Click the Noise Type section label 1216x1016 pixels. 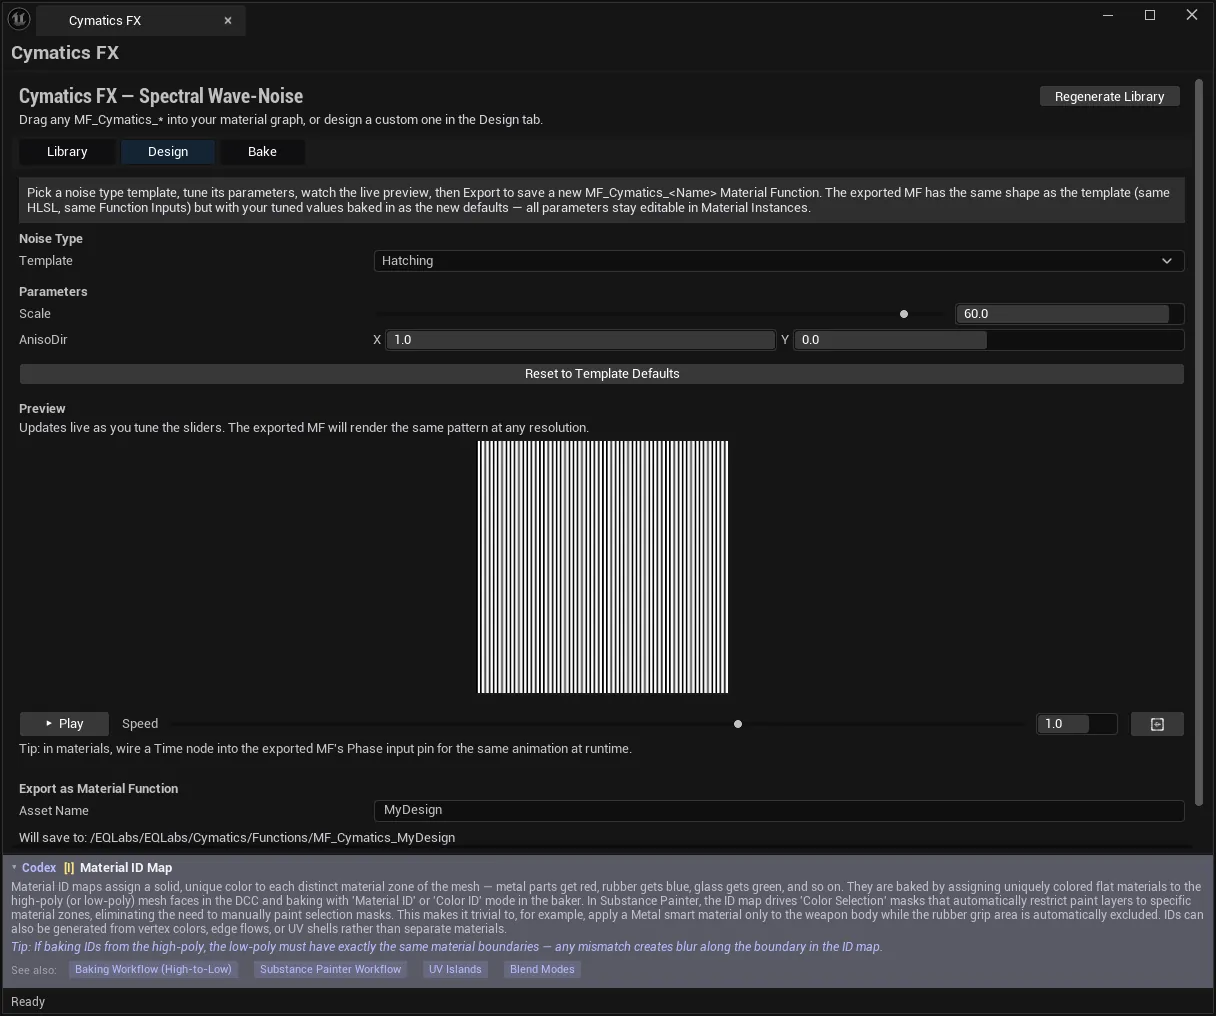click(51, 239)
